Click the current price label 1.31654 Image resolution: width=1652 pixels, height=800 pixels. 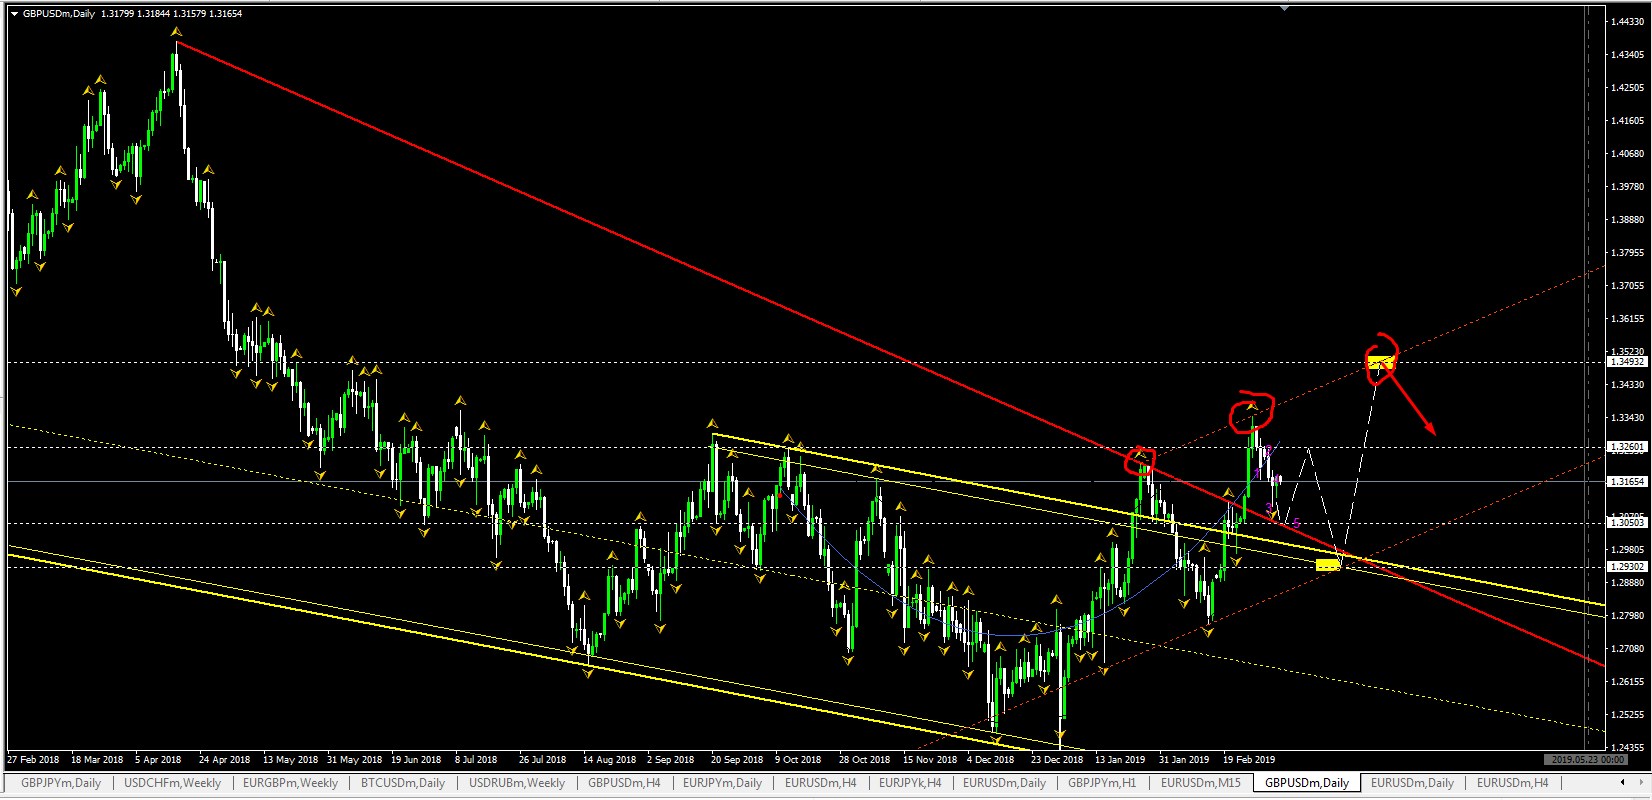(x=1627, y=482)
